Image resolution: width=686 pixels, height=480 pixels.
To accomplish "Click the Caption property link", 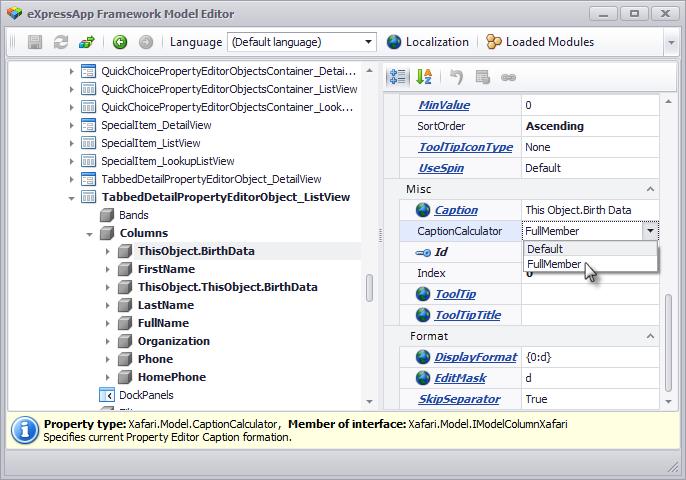I will click(456, 210).
